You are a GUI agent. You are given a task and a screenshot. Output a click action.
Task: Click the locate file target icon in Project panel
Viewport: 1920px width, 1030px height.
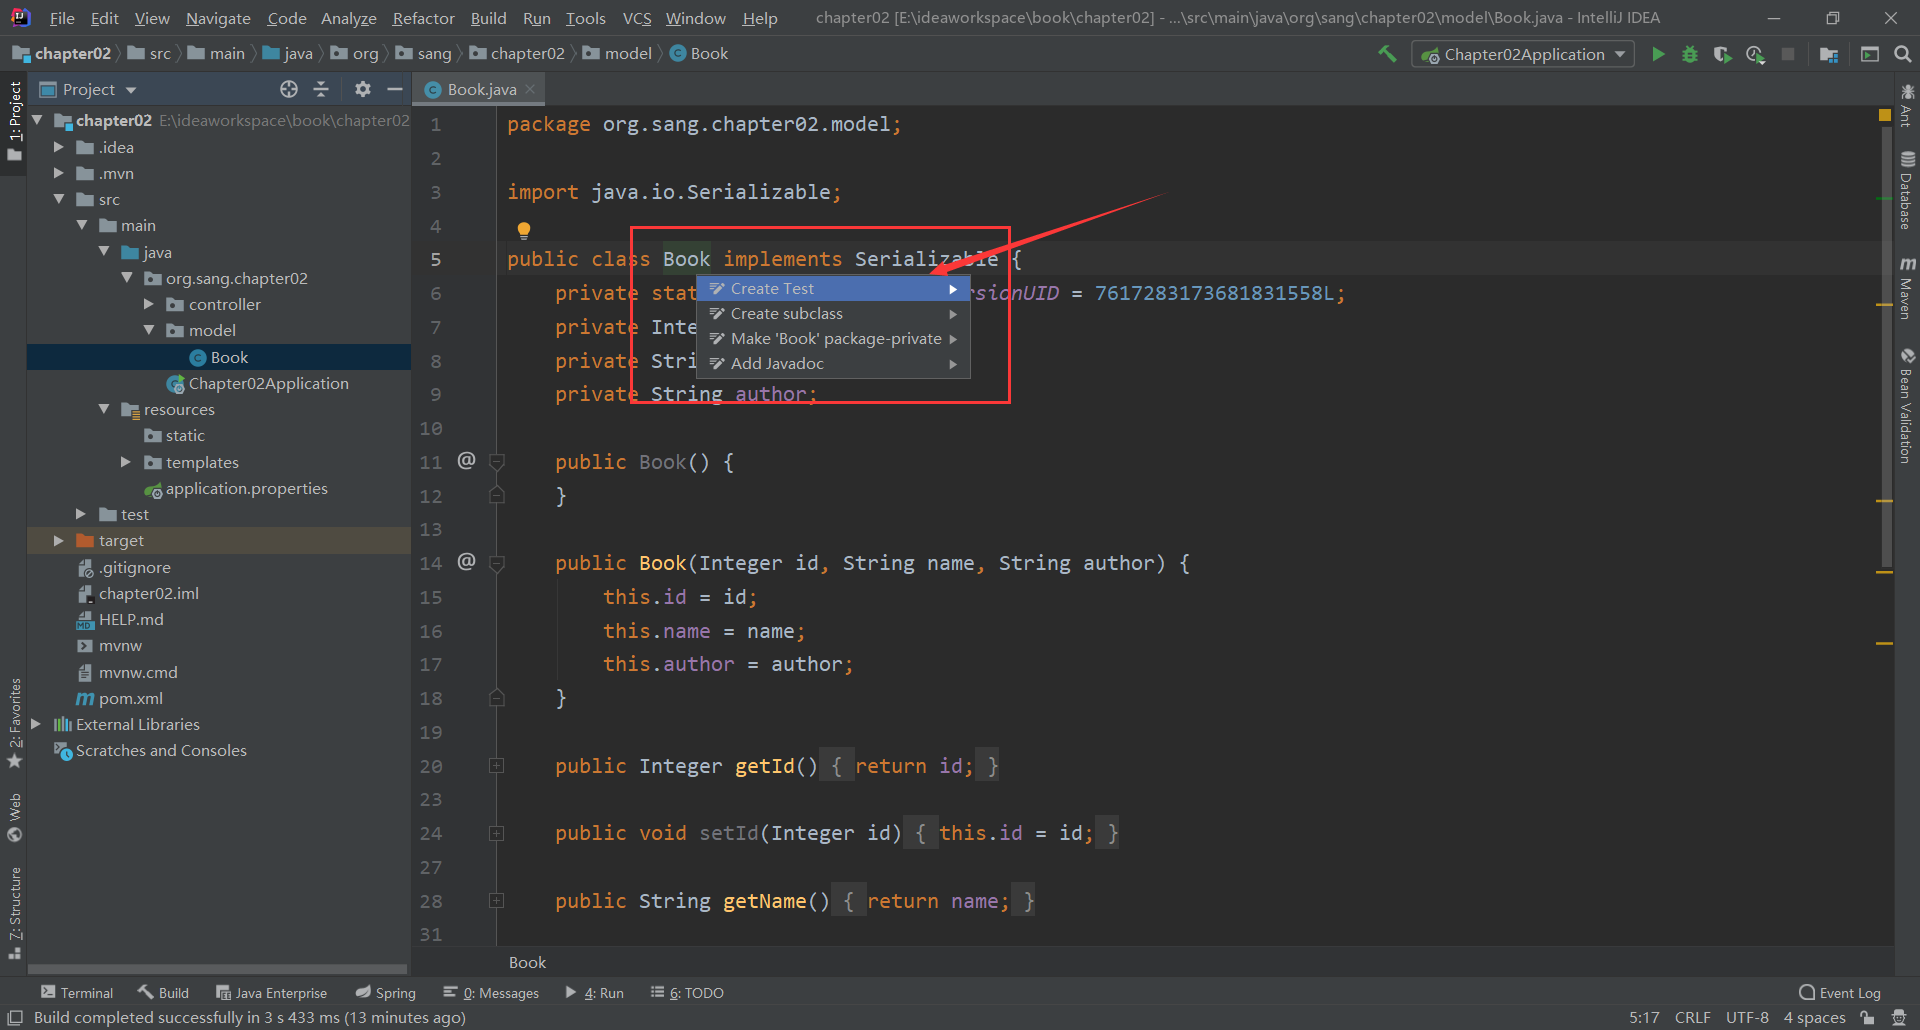[289, 89]
